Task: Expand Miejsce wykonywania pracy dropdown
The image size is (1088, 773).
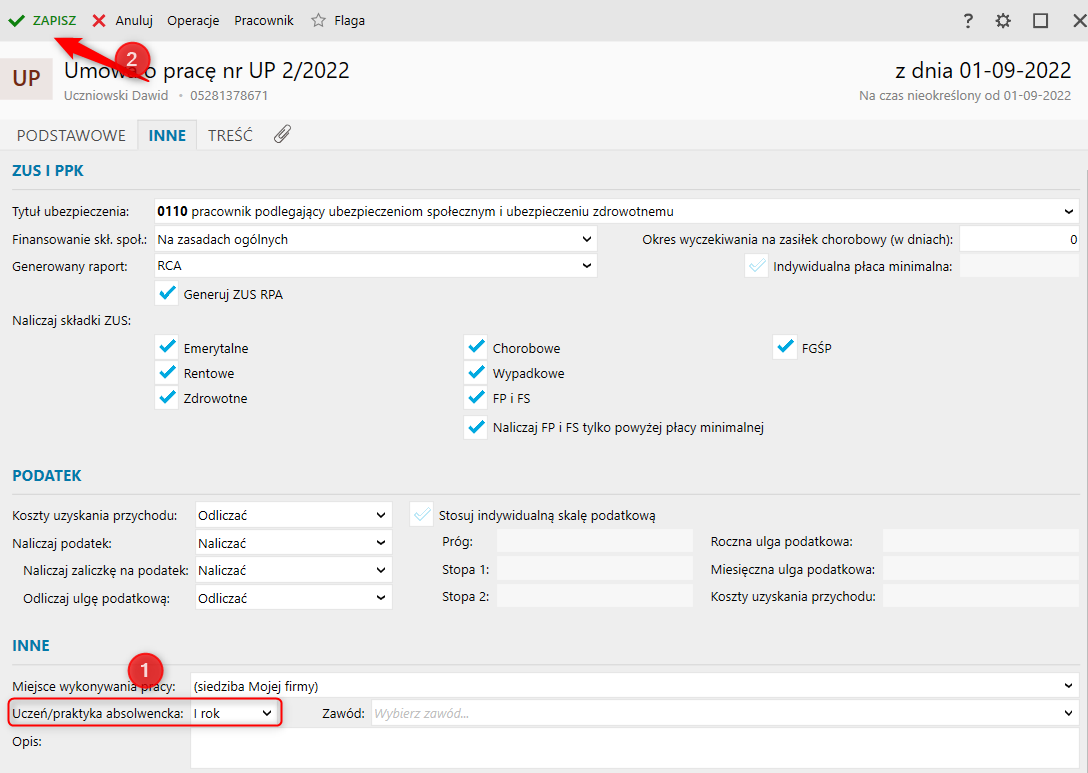Action: coord(1069,686)
